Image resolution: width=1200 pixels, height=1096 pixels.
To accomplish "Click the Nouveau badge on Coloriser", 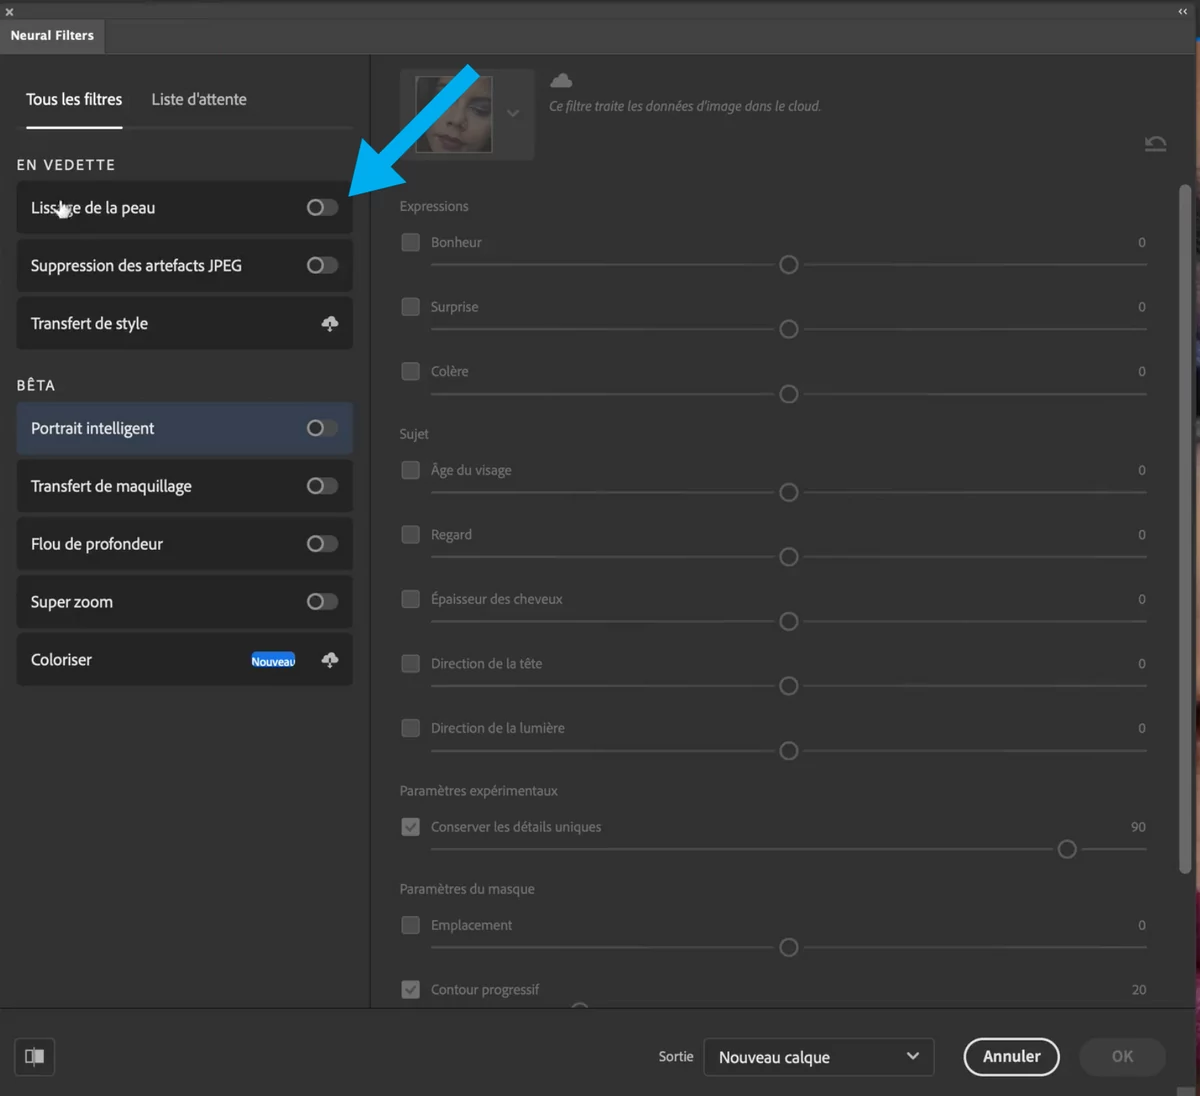I will pyautogui.click(x=273, y=660).
